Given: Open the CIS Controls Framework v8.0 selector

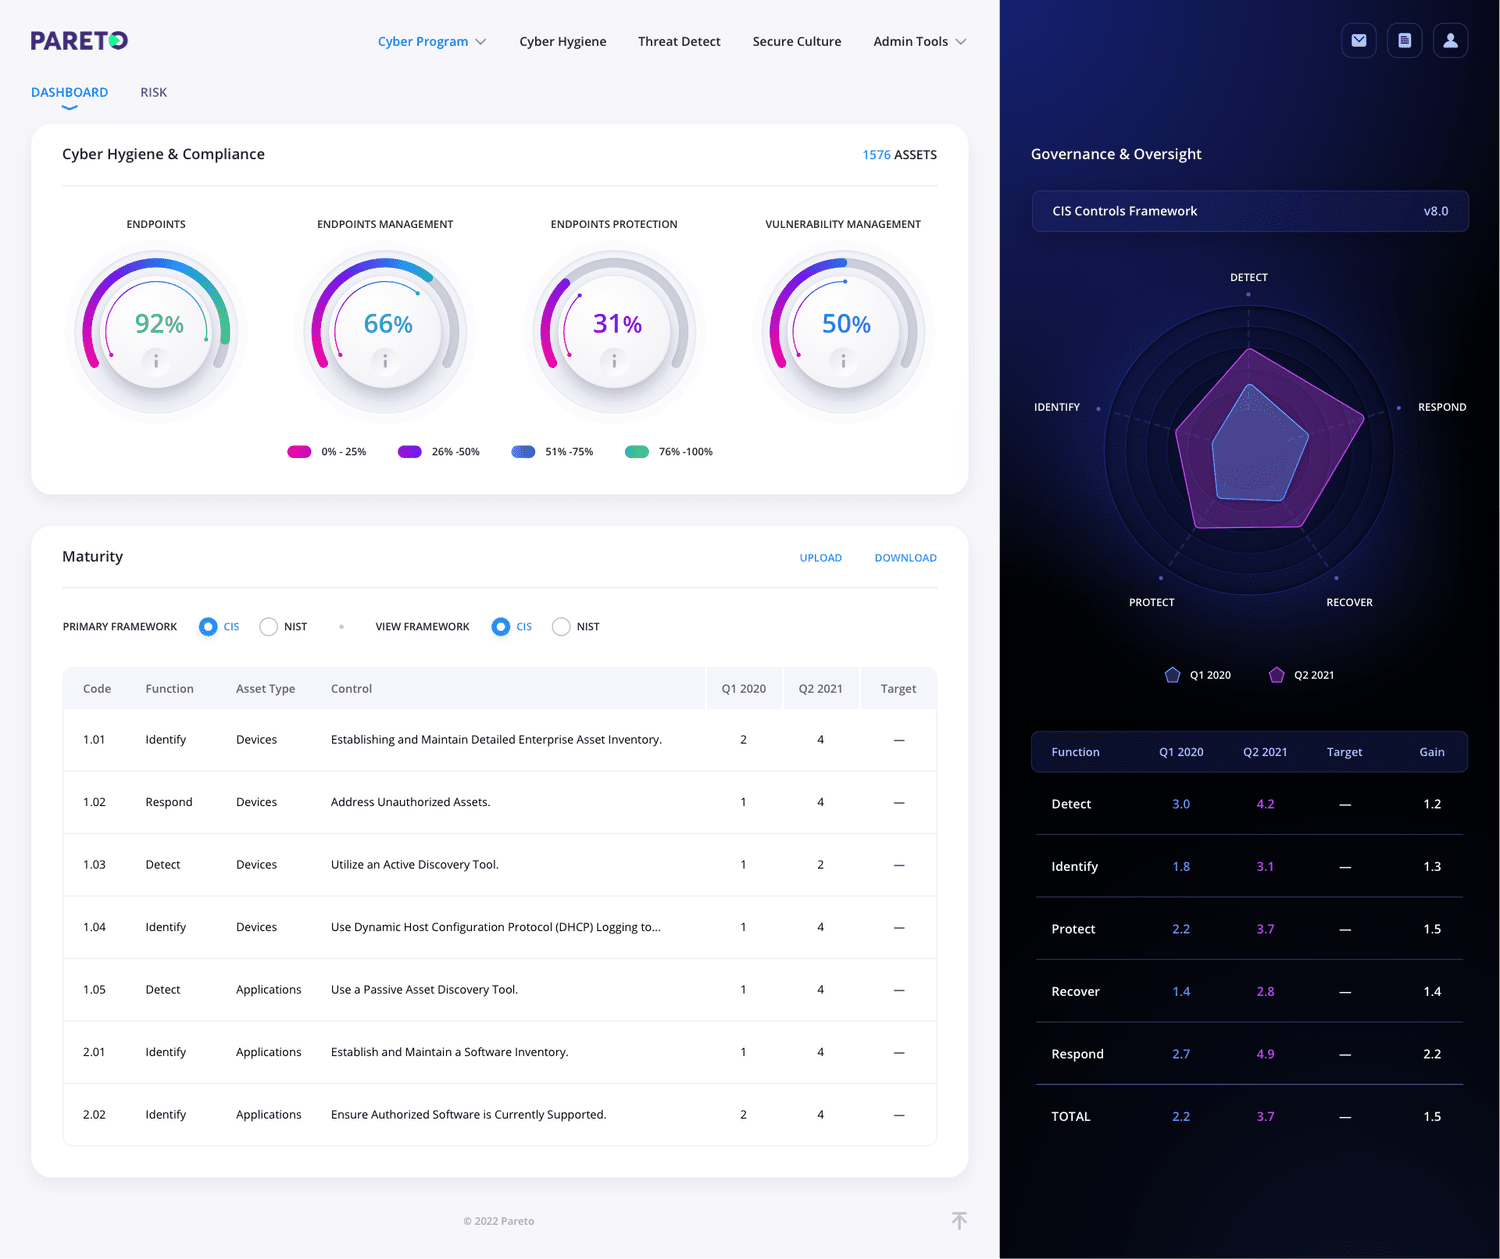Looking at the screenshot, I should click(x=1249, y=211).
